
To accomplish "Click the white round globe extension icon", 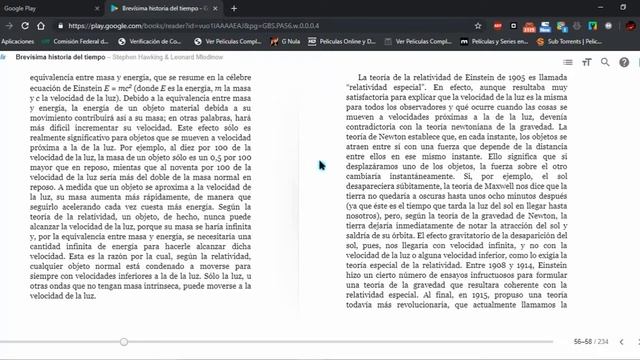I will [608, 26].
